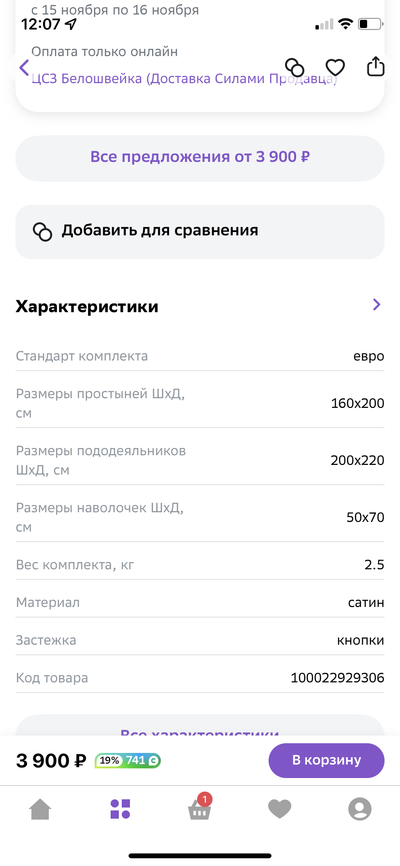Tap the back arrow at top left
400x866 pixels.
(24, 68)
